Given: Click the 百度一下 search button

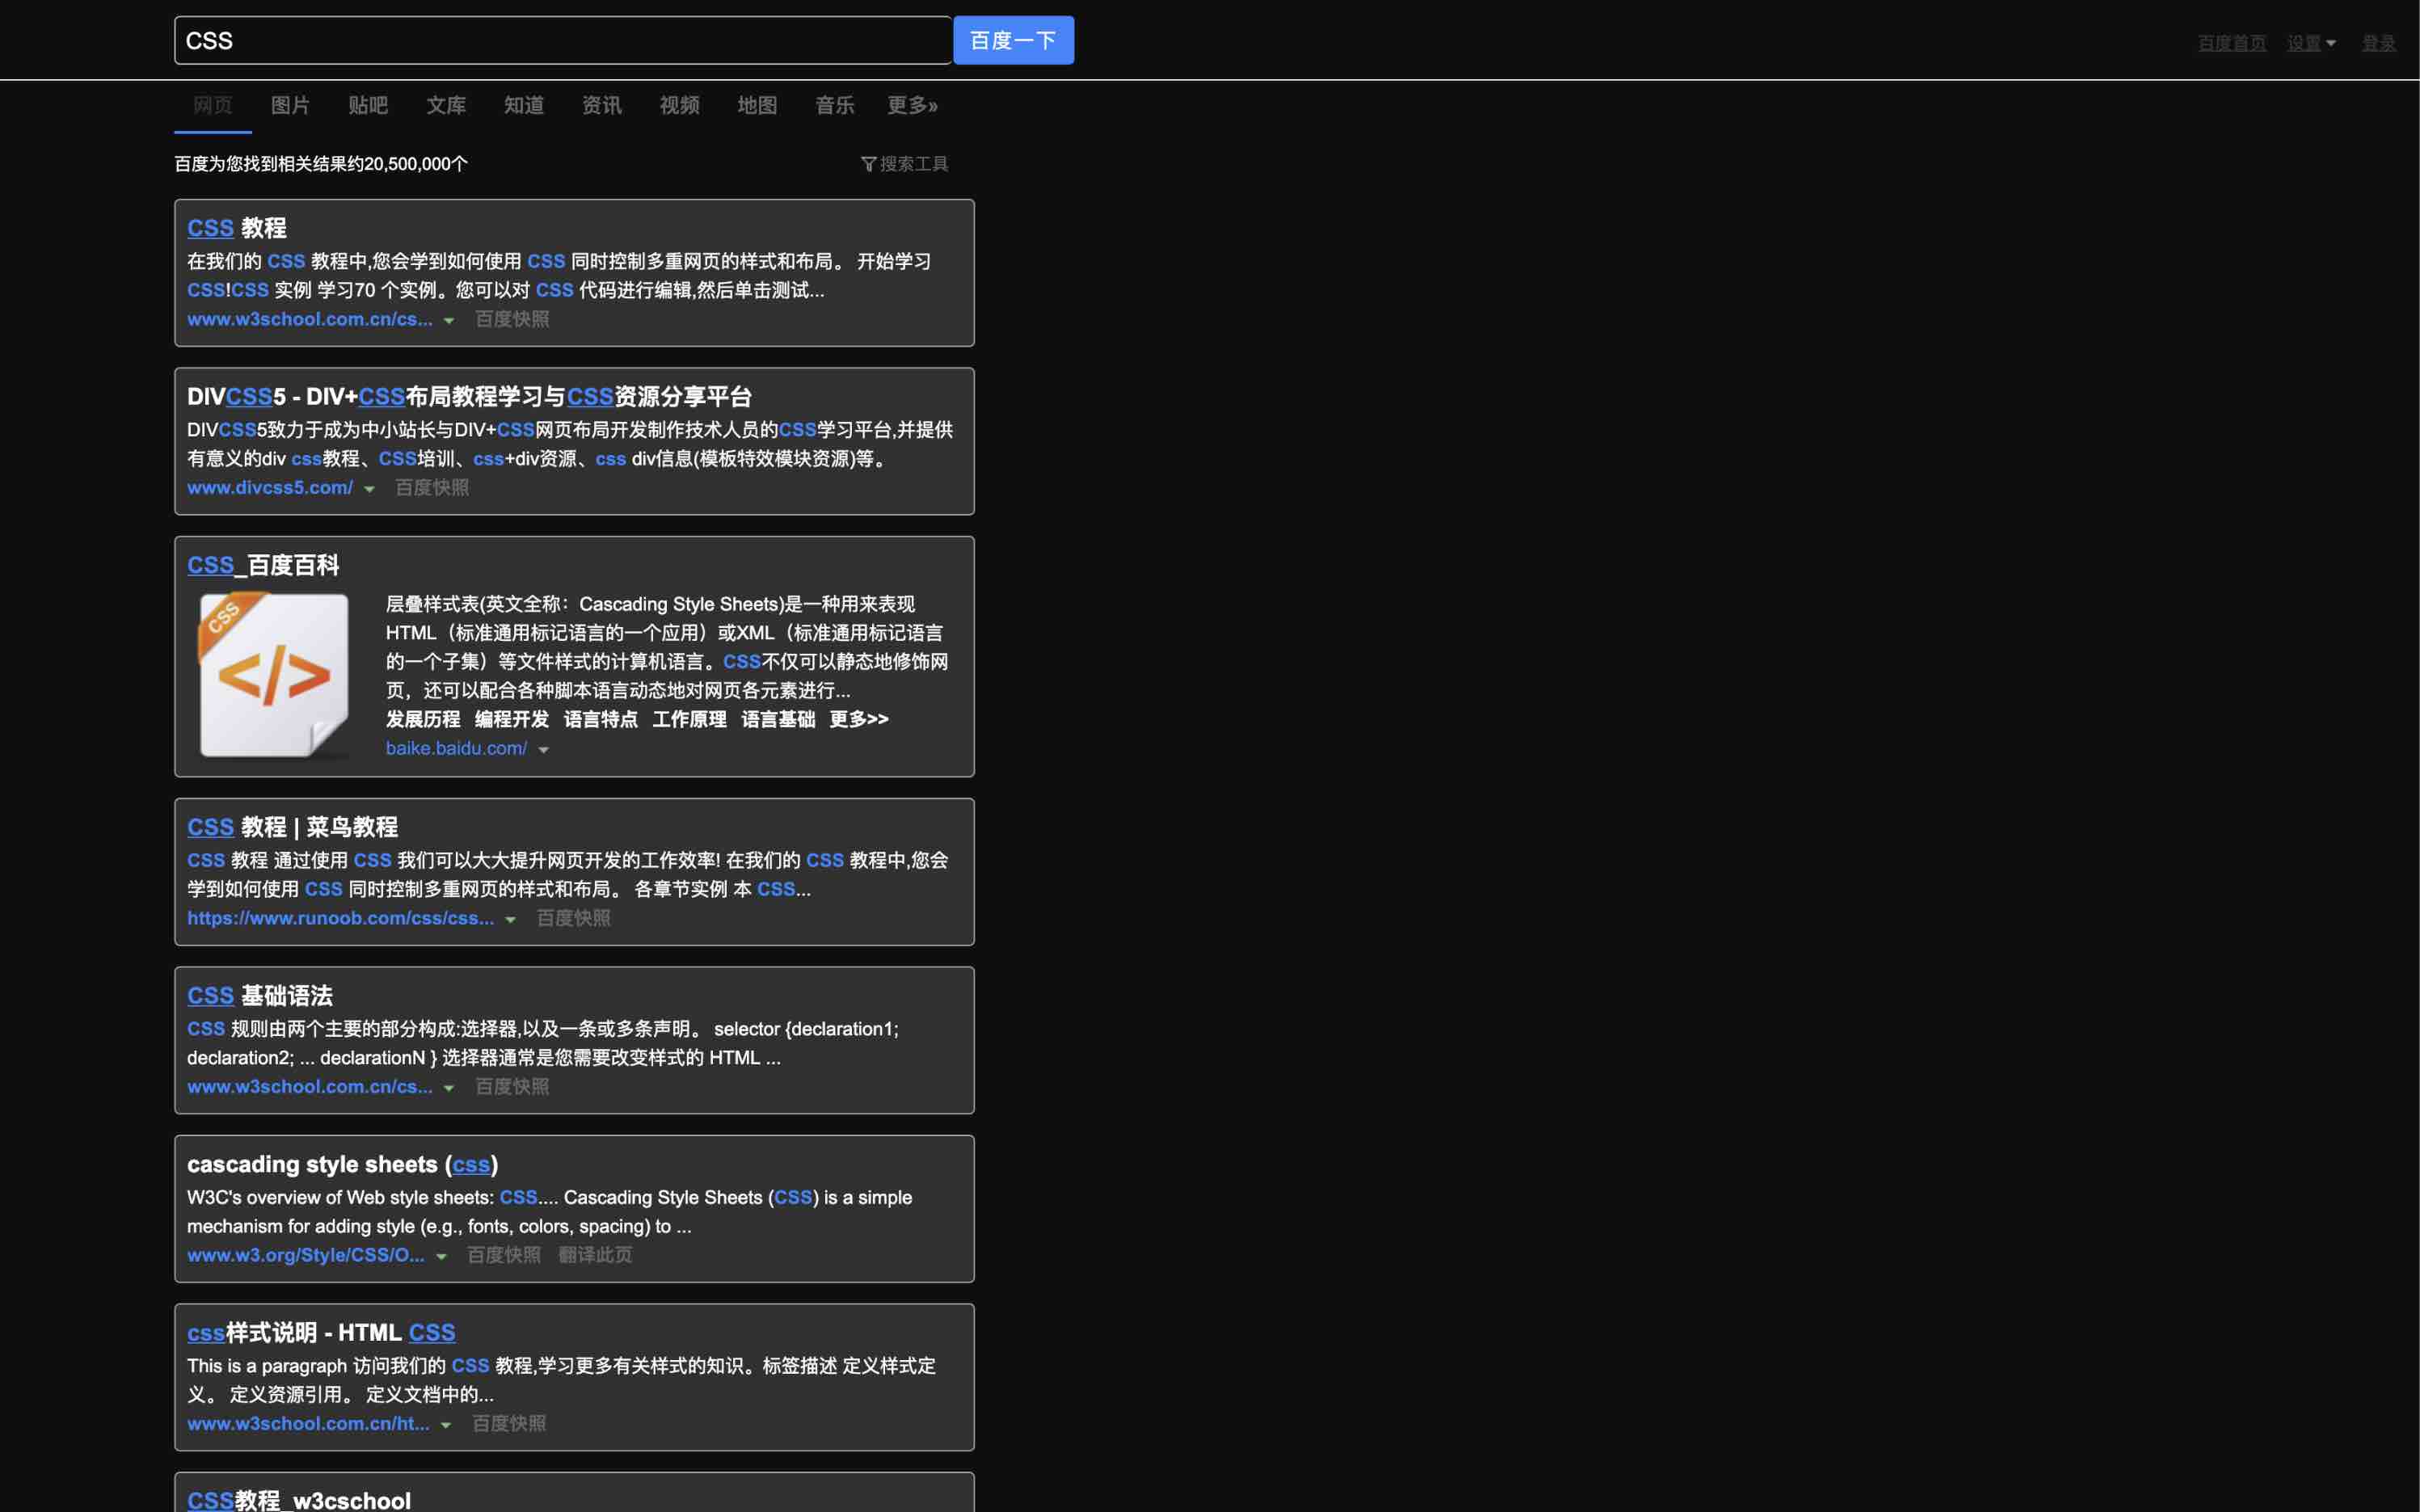Looking at the screenshot, I should [1013, 40].
